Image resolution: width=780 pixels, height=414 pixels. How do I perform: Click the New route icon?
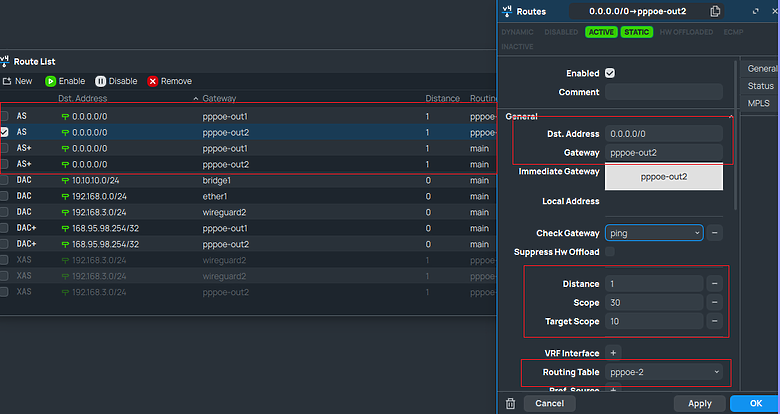(x=7, y=81)
